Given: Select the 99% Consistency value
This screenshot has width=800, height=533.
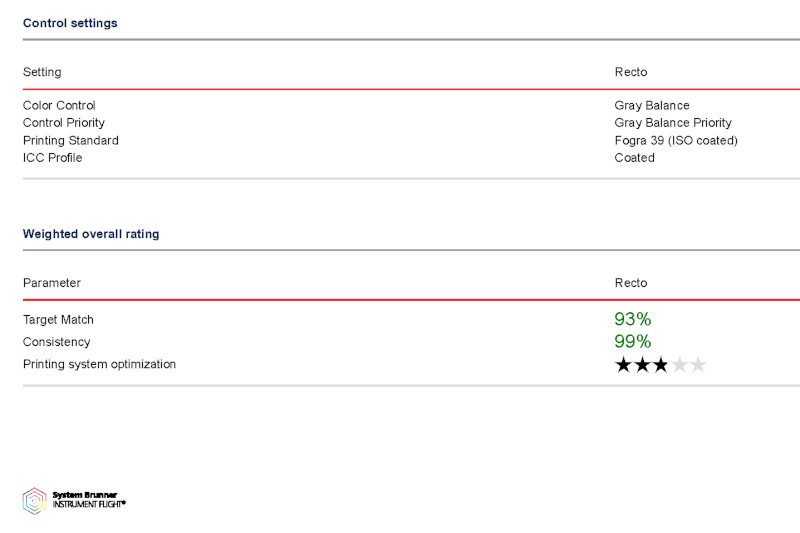Looking at the screenshot, I should click(x=632, y=342).
